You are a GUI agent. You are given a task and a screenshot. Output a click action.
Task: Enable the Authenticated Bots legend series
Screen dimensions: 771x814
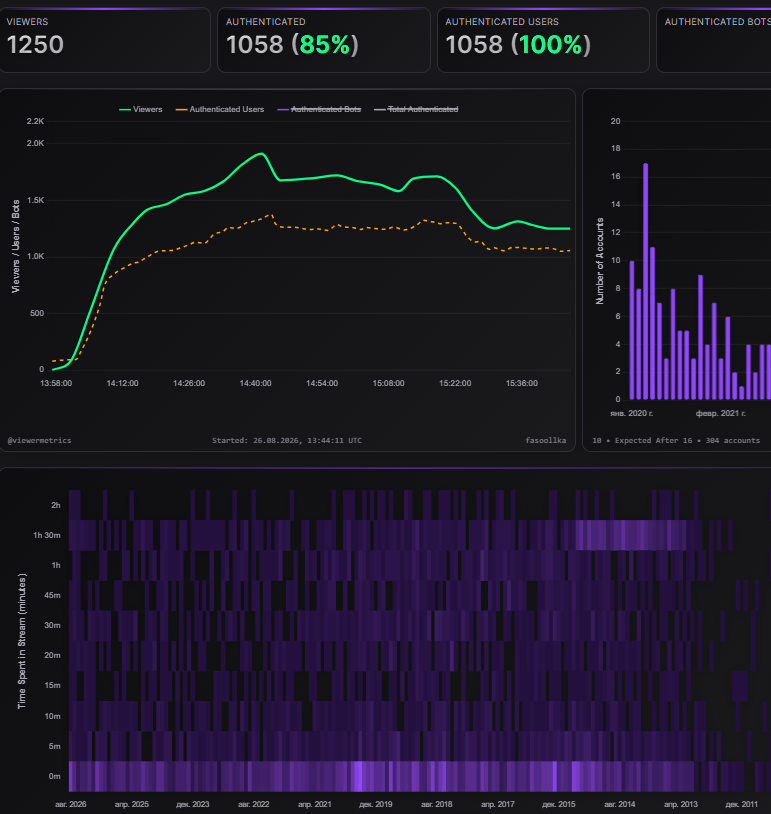click(319, 110)
